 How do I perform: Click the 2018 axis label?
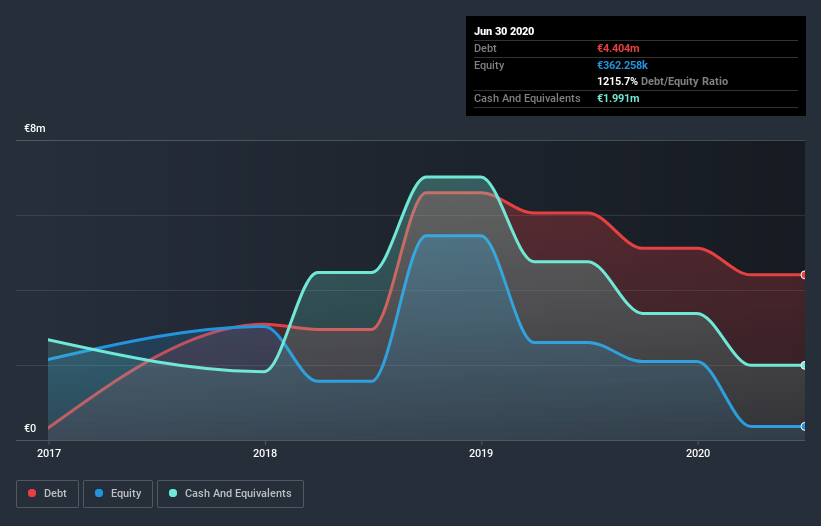[265, 453]
